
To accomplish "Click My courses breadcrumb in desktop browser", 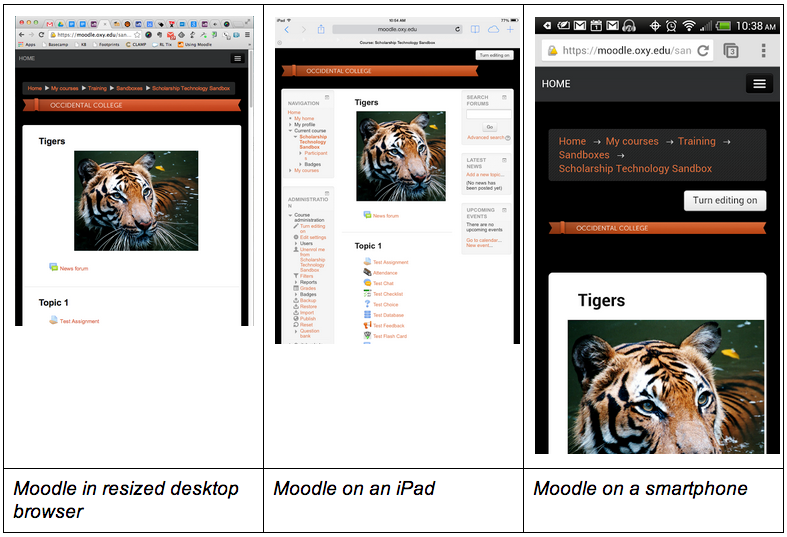I will pyautogui.click(x=65, y=88).
